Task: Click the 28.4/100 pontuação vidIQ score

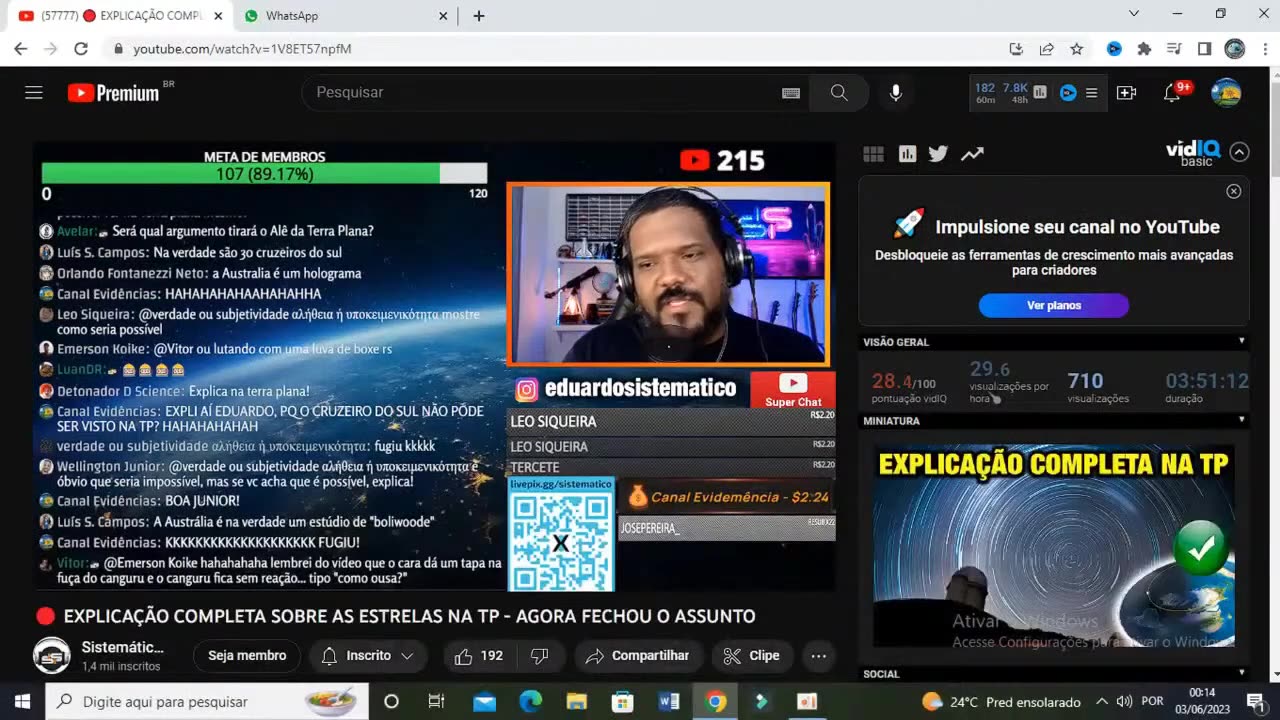Action: 909,387
